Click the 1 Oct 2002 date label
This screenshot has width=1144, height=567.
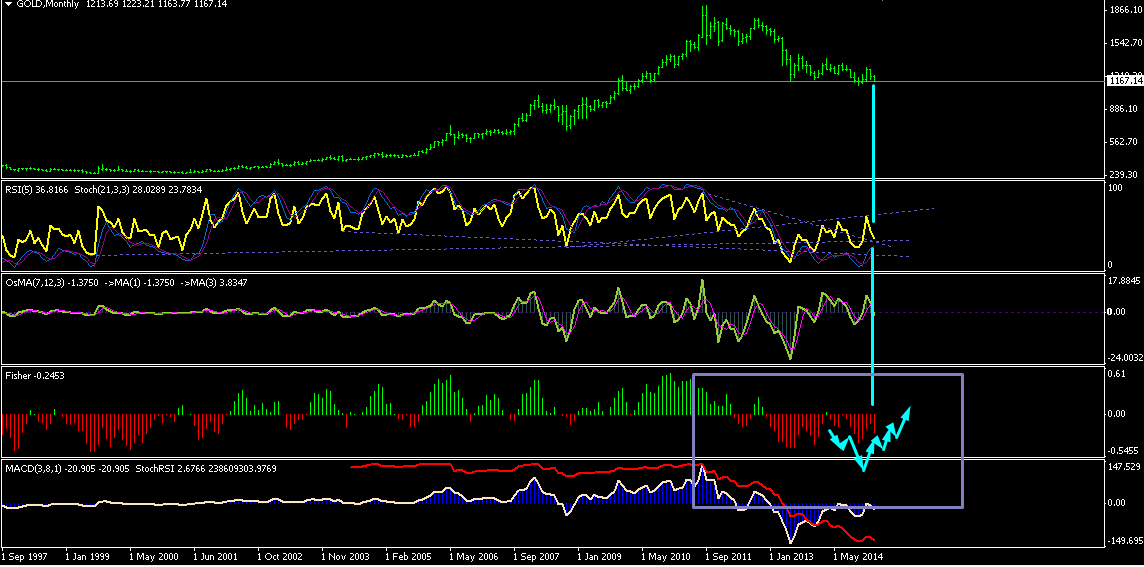280,557
